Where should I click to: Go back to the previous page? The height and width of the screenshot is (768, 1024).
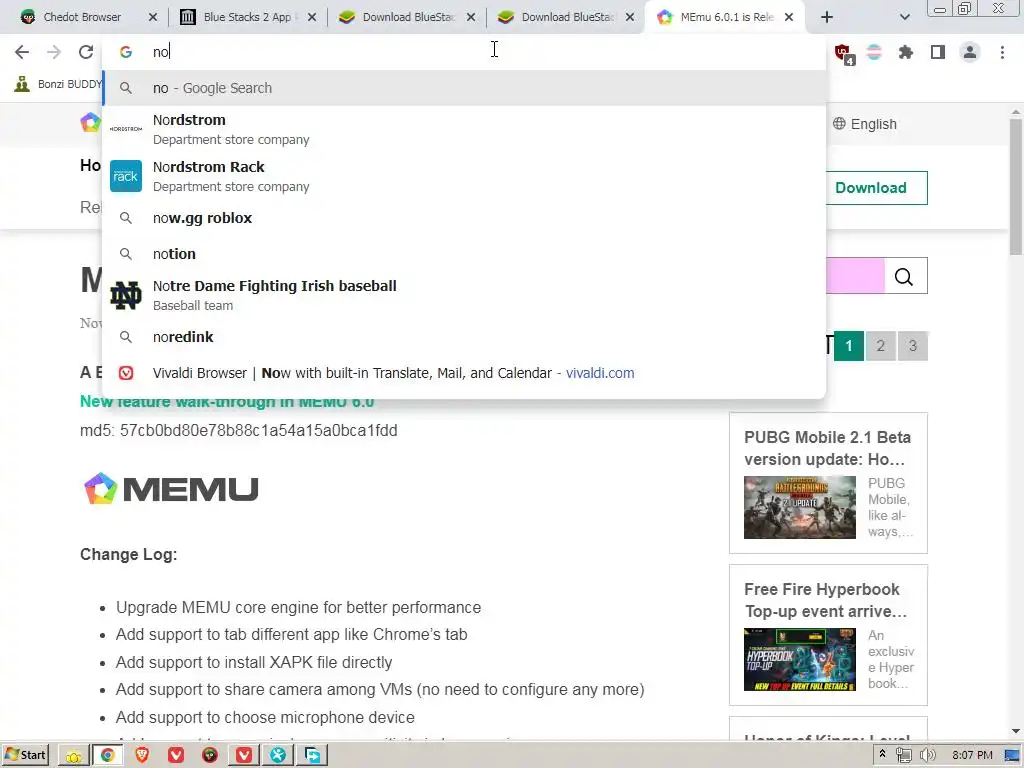click(22, 52)
